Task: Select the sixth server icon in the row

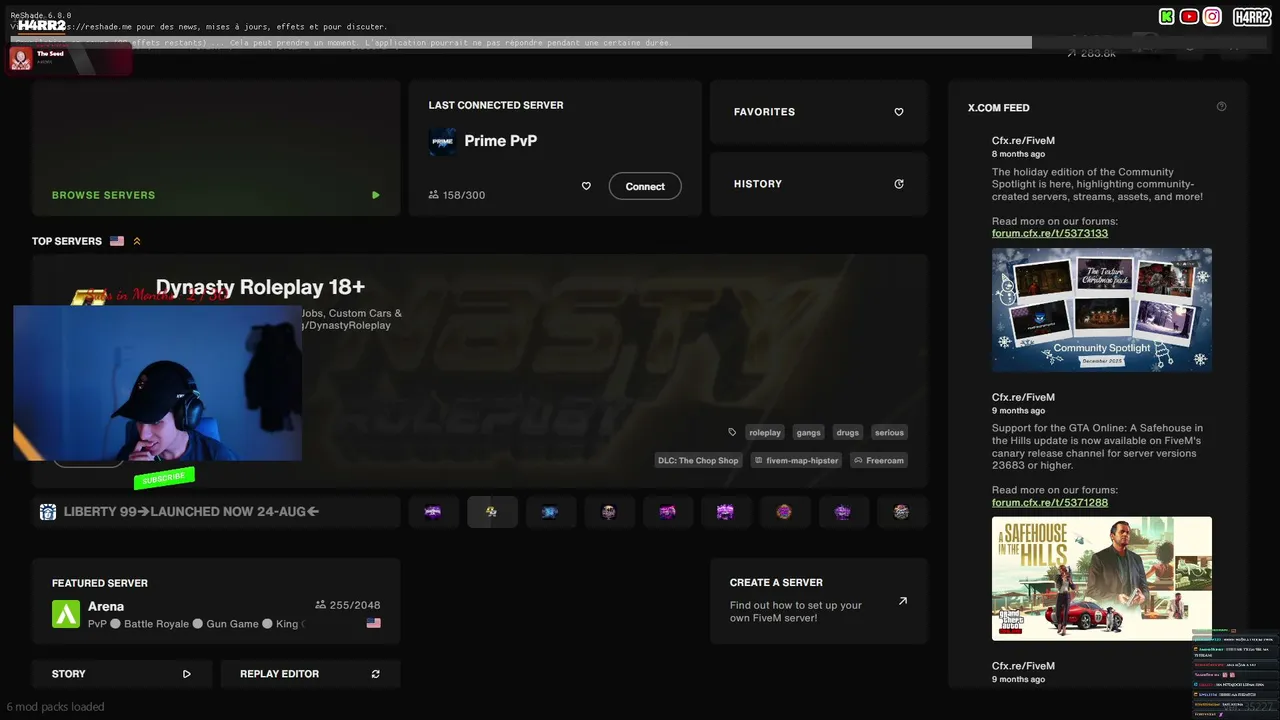Action: [726, 512]
